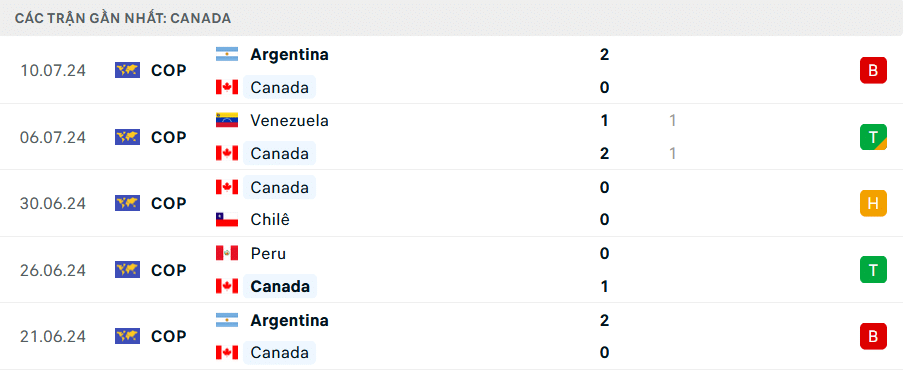This screenshot has height=375, width=904.
Task: Click the green T badge for Peru match
Action: pyautogui.click(x=873, y=269)
